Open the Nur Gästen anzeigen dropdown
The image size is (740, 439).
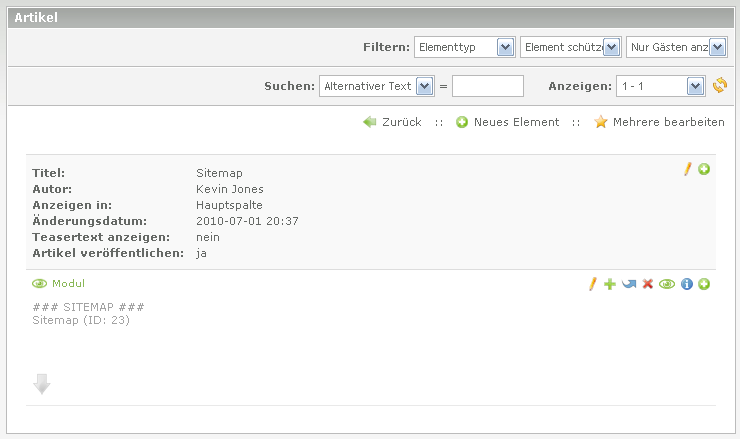[x=676, y=47]
